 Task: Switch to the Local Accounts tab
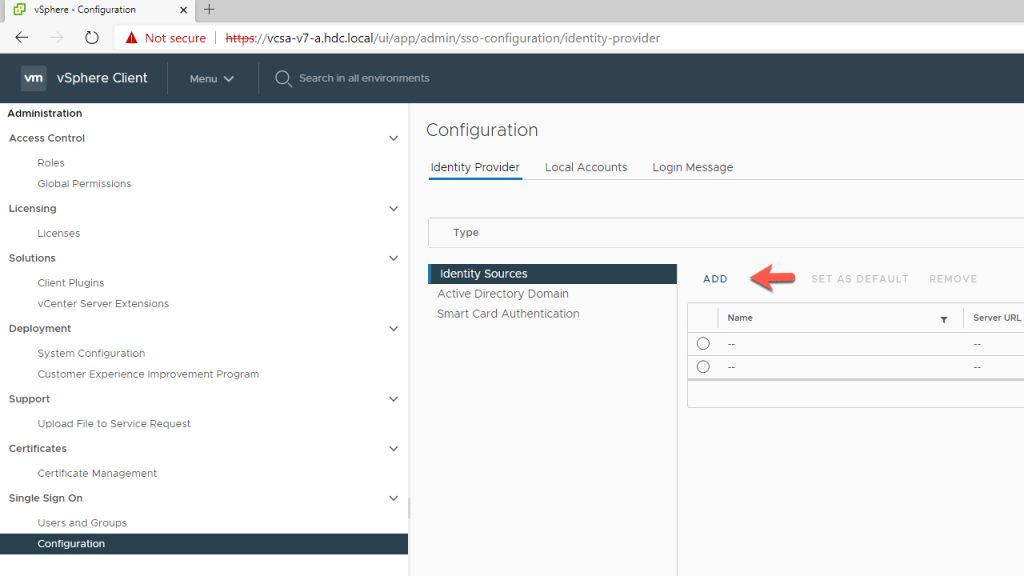(586, 167)
